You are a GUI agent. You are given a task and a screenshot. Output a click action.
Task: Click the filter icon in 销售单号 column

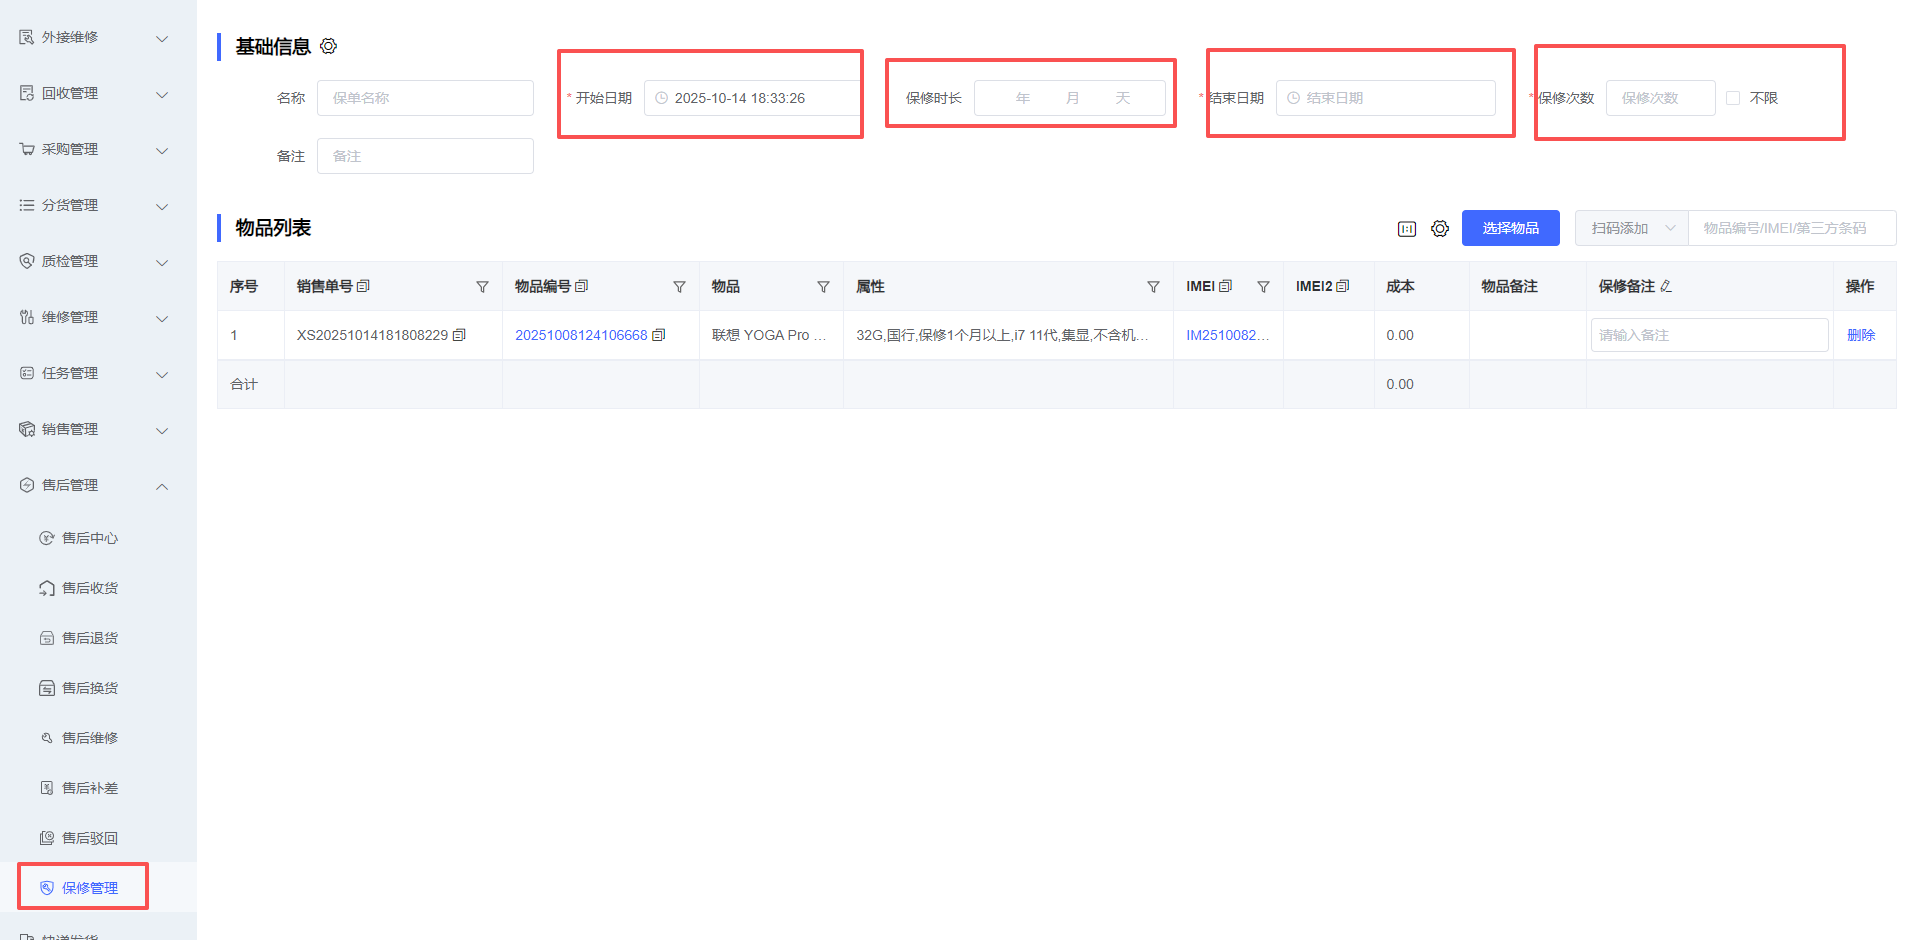pyautogui.click(x=482, y=287)
